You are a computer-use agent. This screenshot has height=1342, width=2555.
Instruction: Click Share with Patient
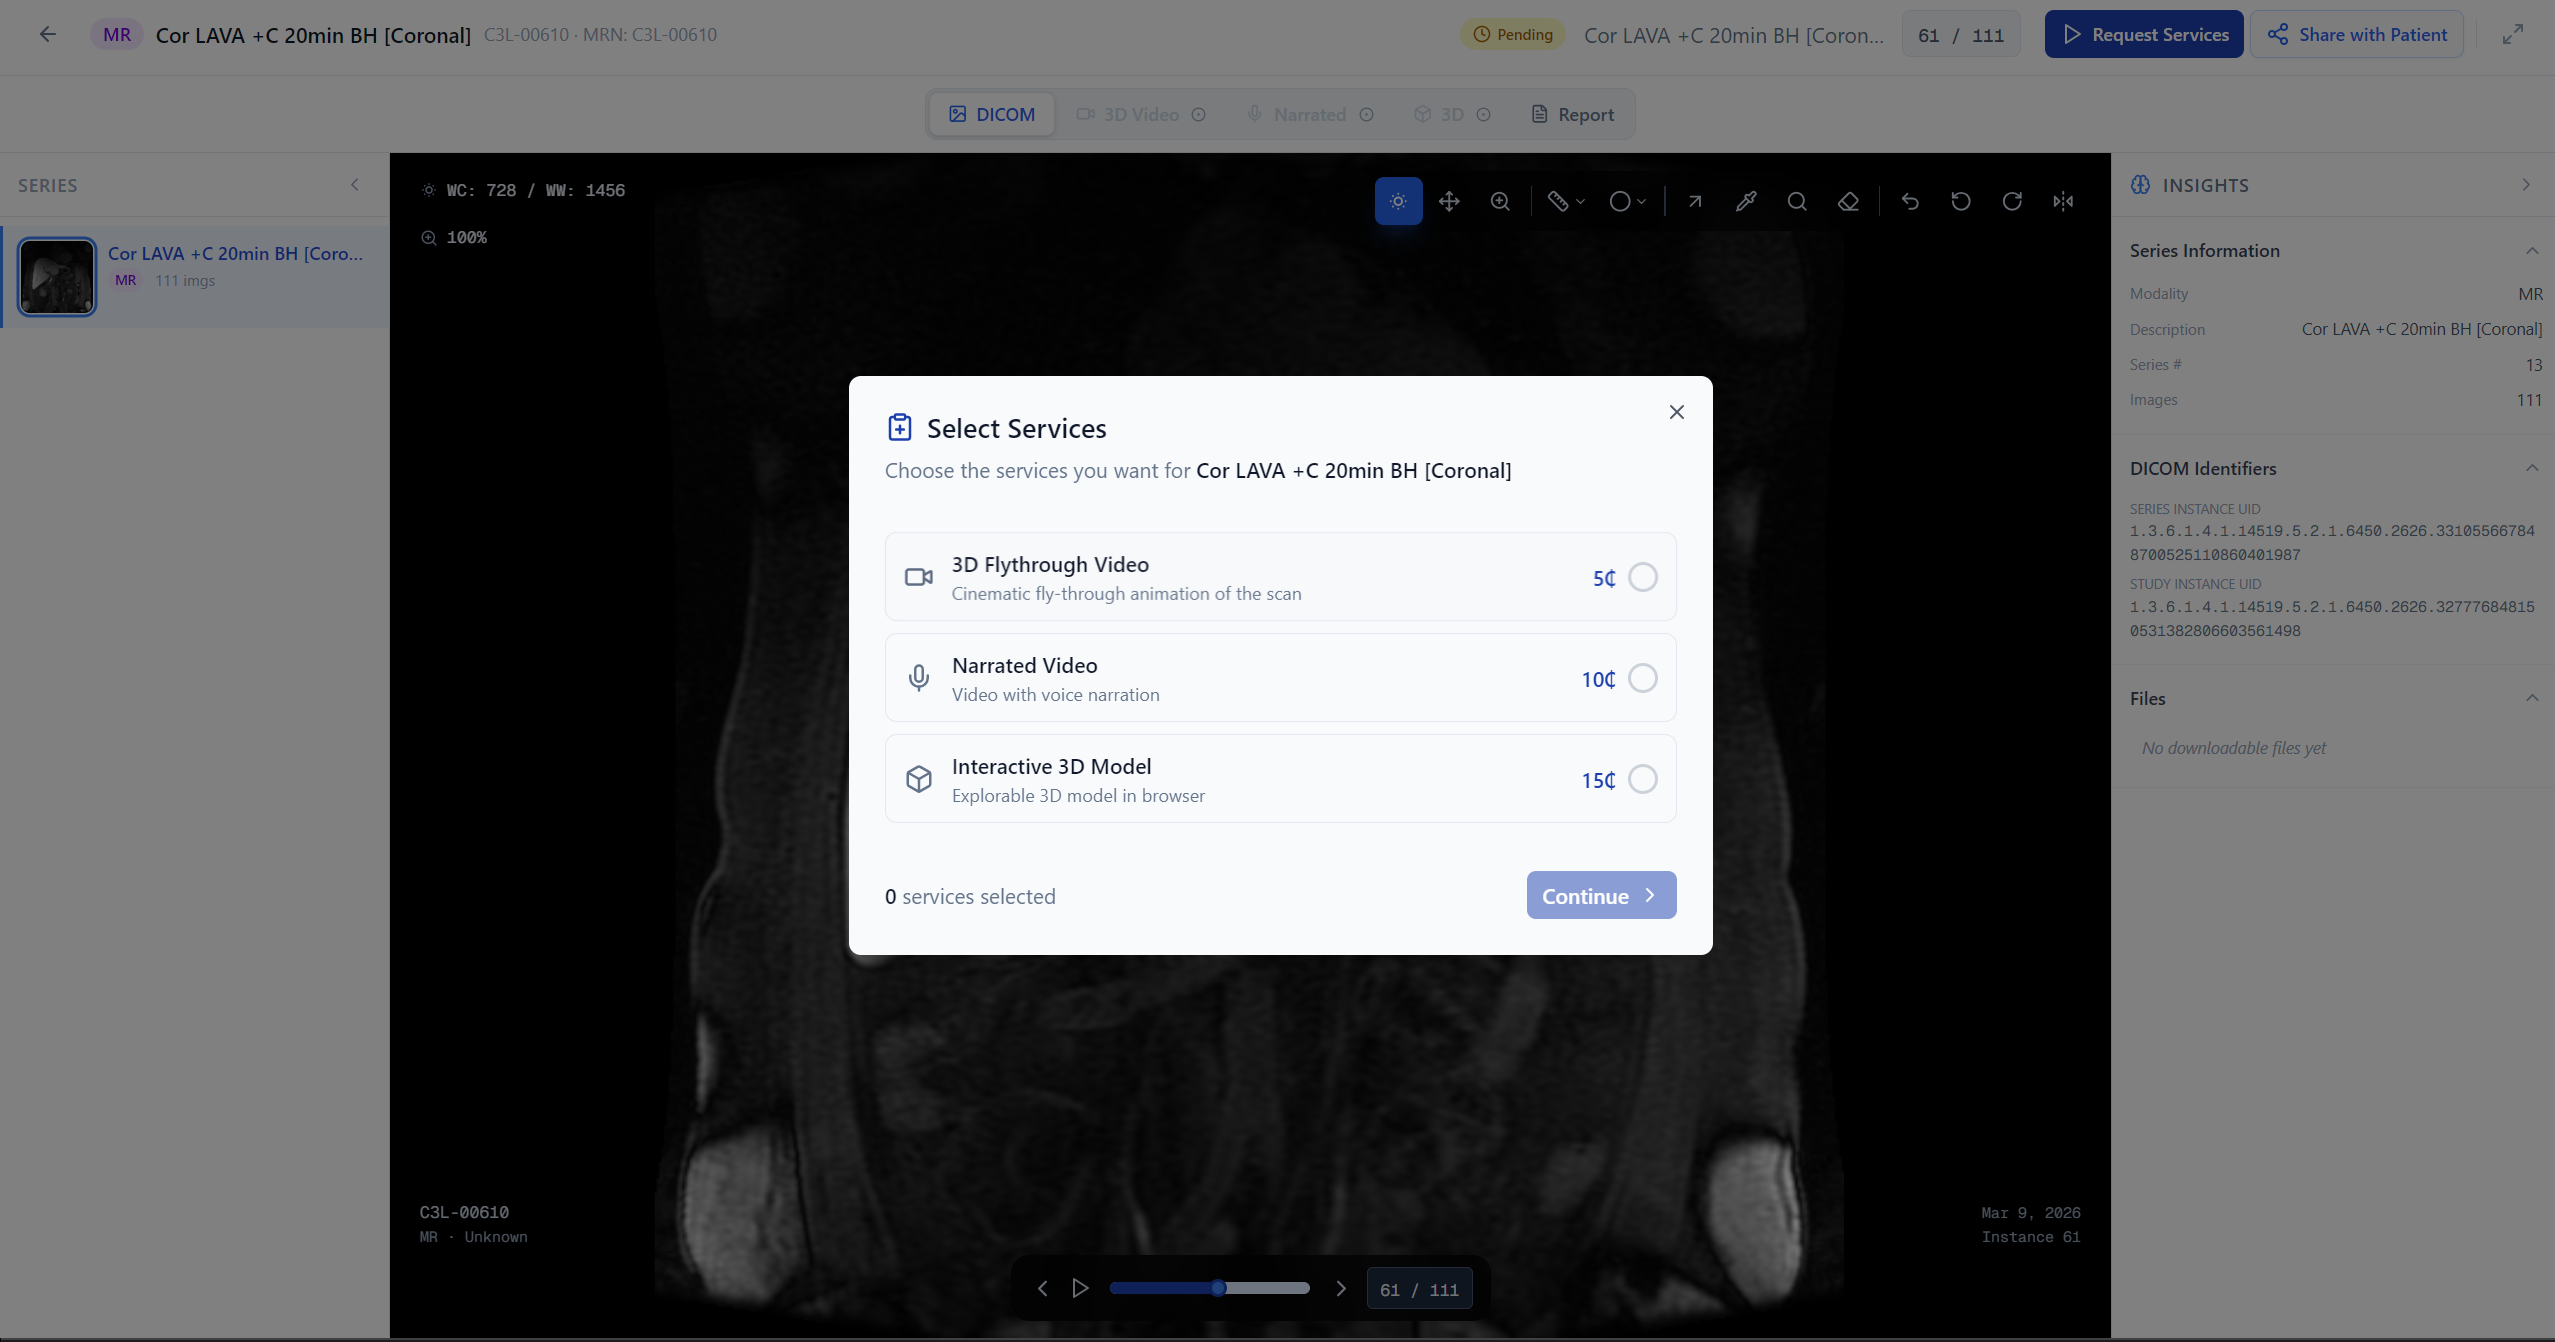(2355, 33)
